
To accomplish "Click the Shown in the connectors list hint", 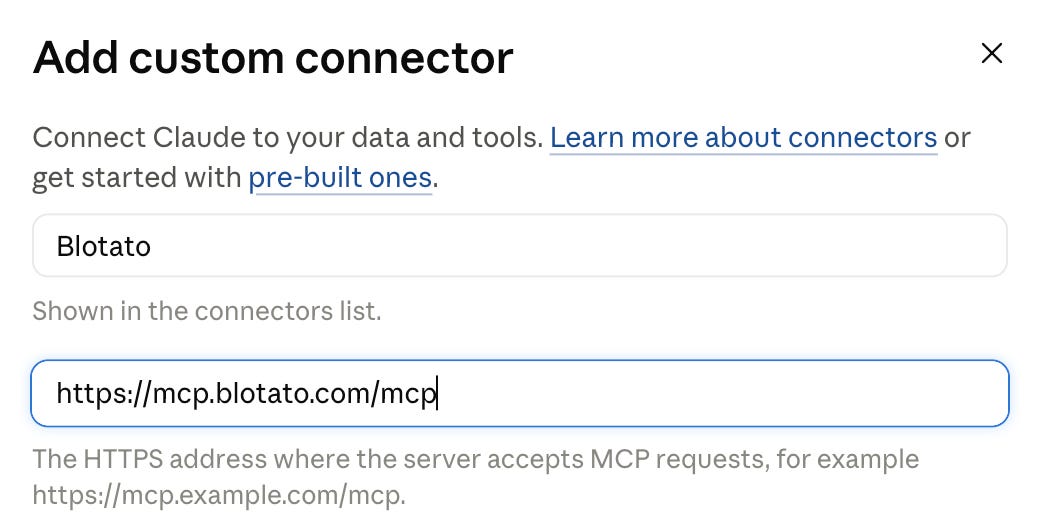I will pos(207,310).
